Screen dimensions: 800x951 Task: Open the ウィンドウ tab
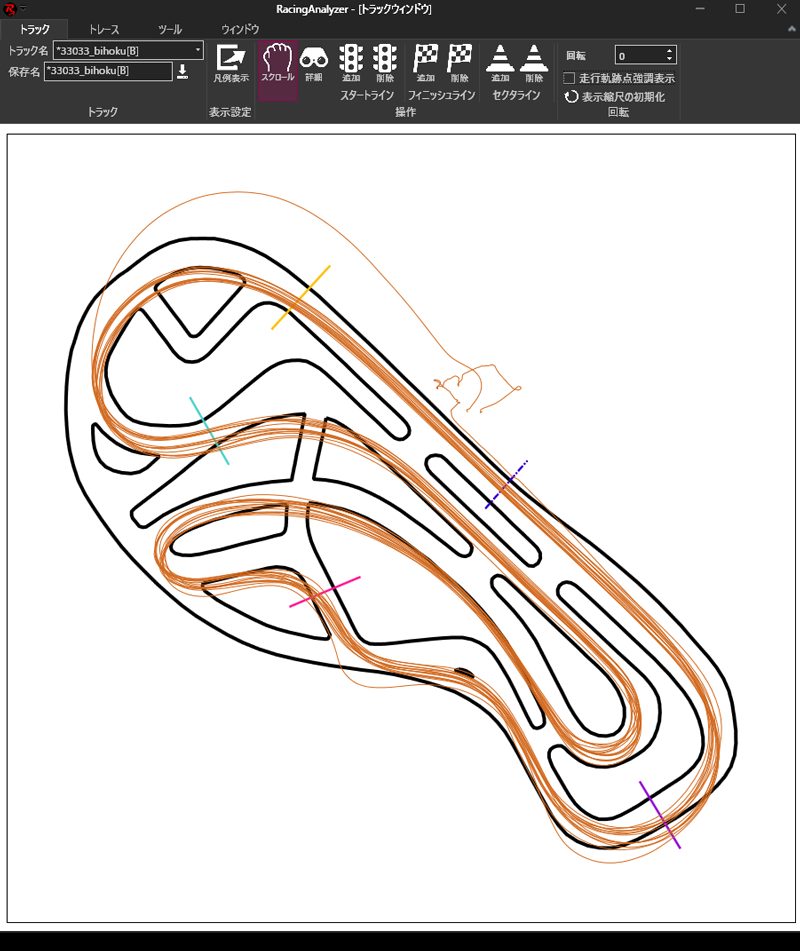click(239, 29)
